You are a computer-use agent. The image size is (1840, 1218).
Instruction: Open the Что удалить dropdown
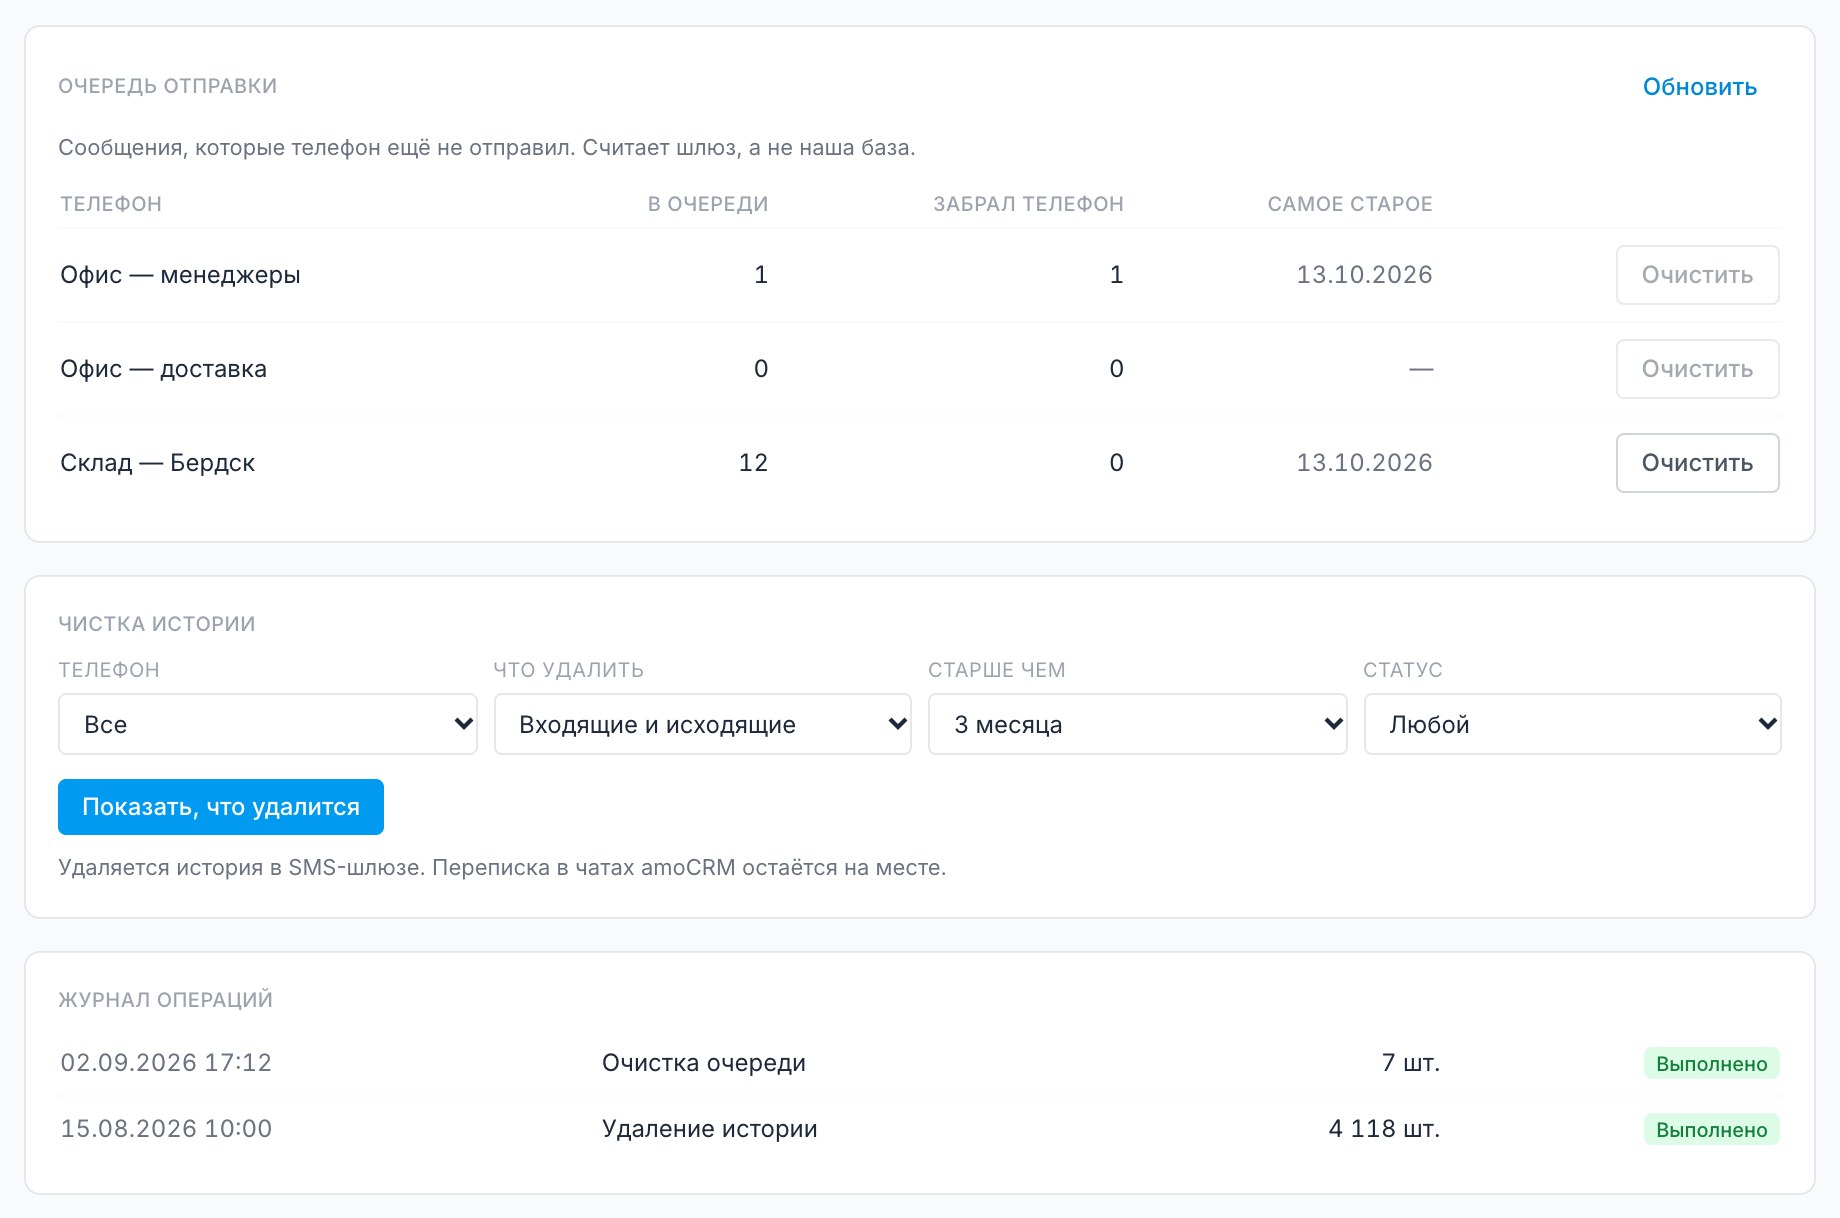coord(703,724)
